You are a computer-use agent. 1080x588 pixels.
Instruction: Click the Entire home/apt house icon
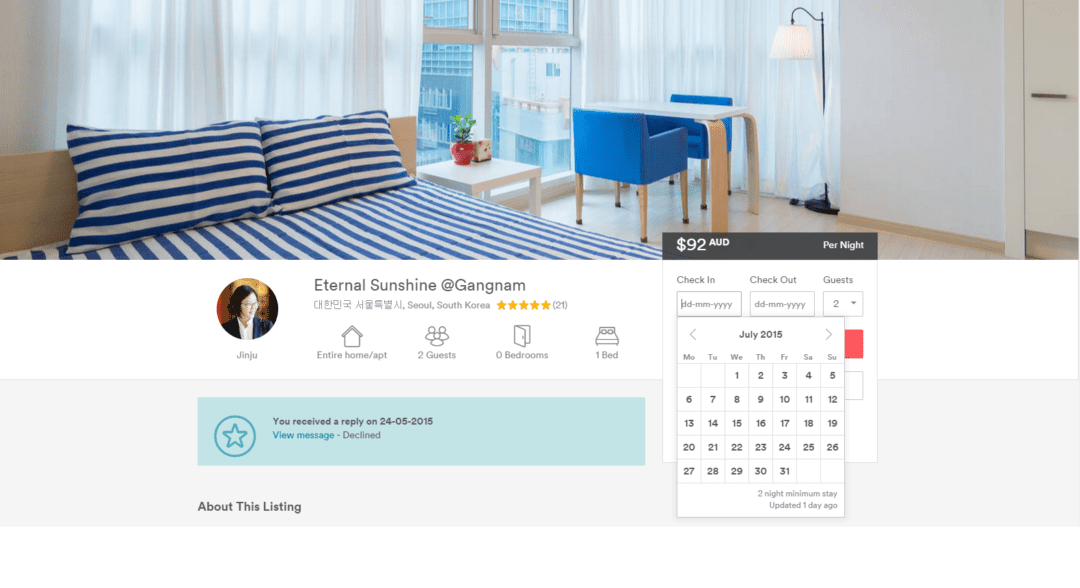352,336
